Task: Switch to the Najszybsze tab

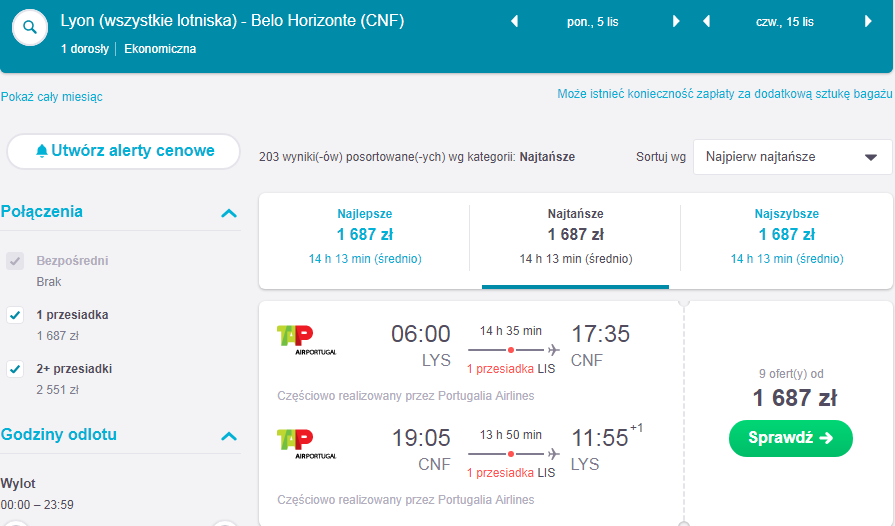Action: click(x=787, y=236)
